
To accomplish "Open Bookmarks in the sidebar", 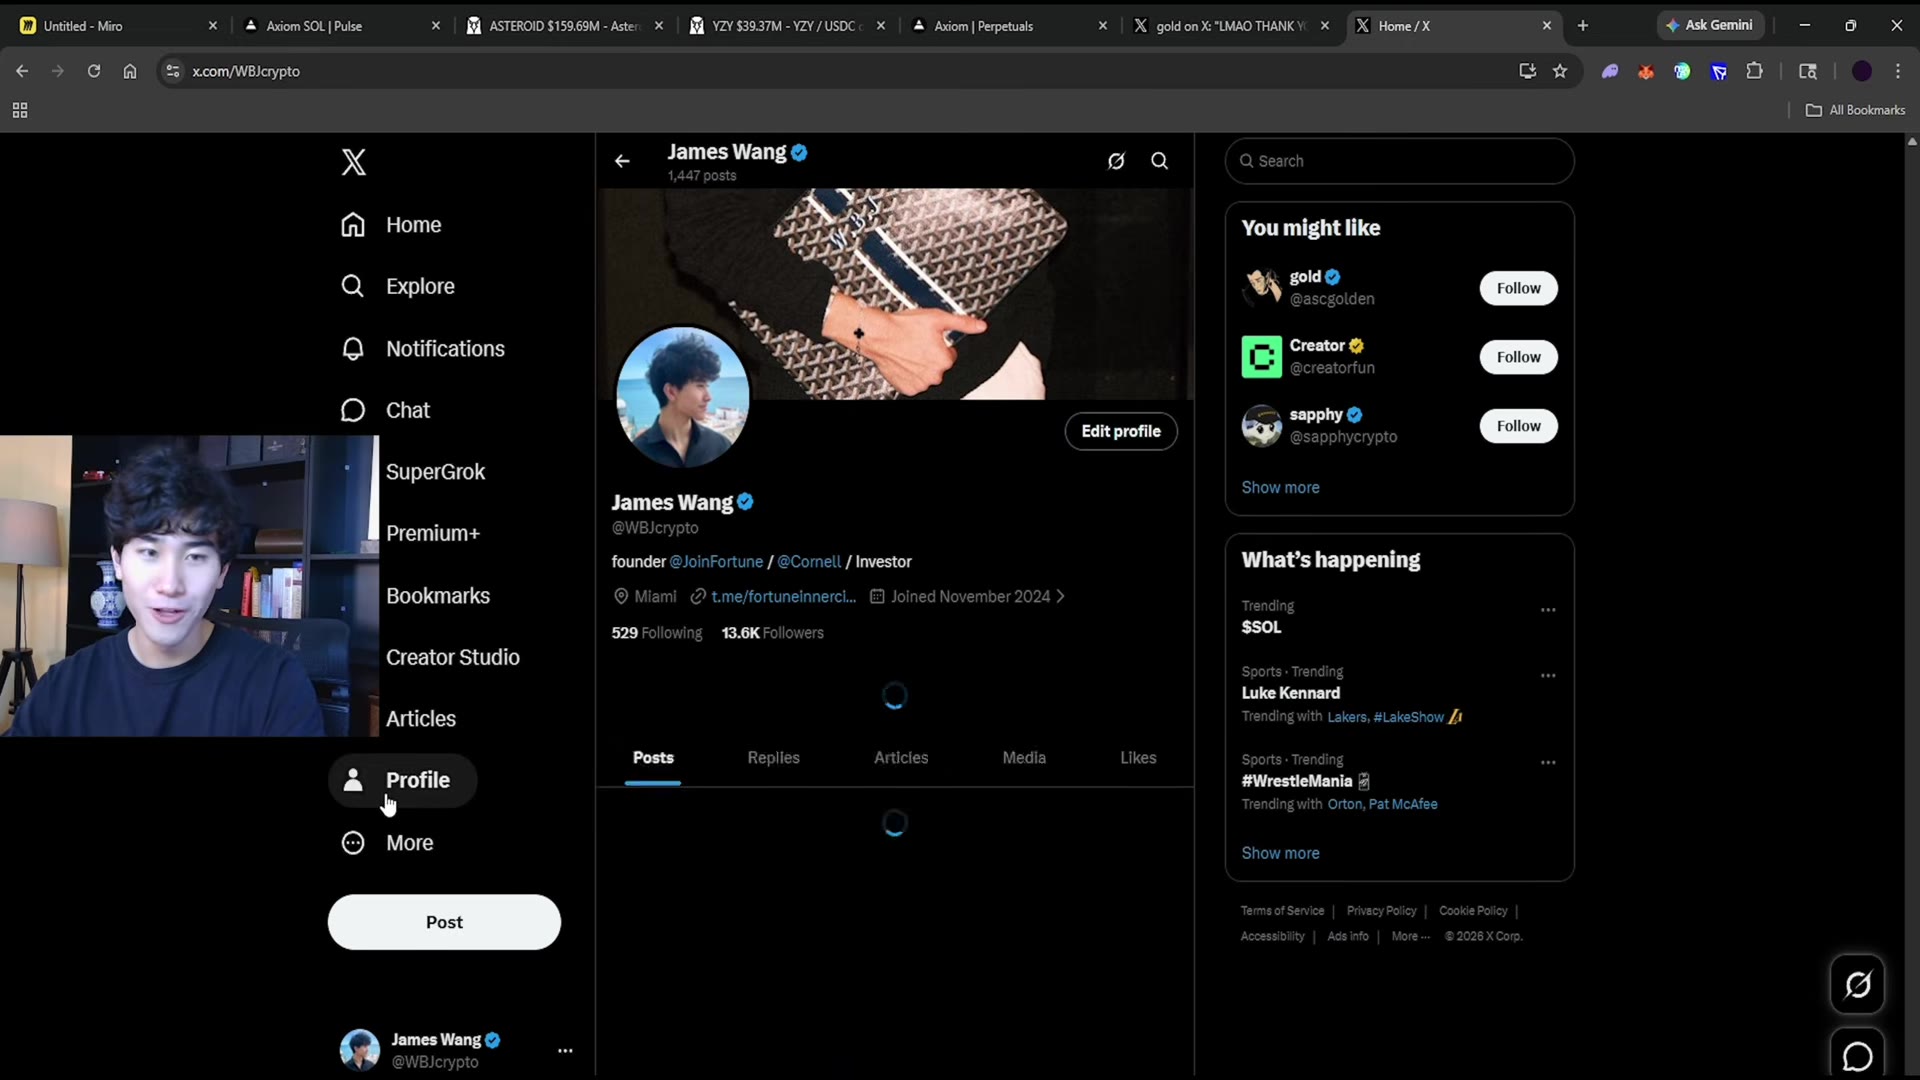I will click(x=438, y=596).
